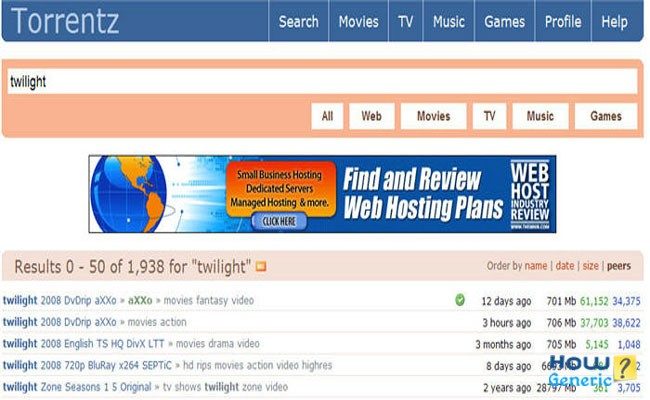Click the orange RSS feed icon beside results
This screenshot has height=400, width=650.
click(261, 266)
